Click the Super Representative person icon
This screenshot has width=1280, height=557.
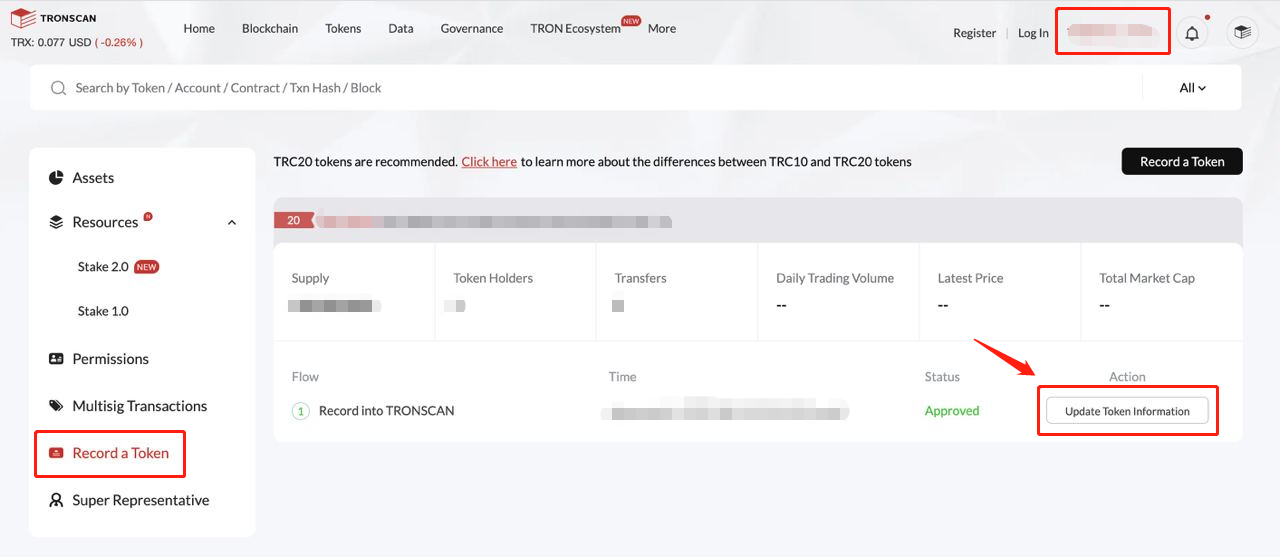[x=56, y=500]
